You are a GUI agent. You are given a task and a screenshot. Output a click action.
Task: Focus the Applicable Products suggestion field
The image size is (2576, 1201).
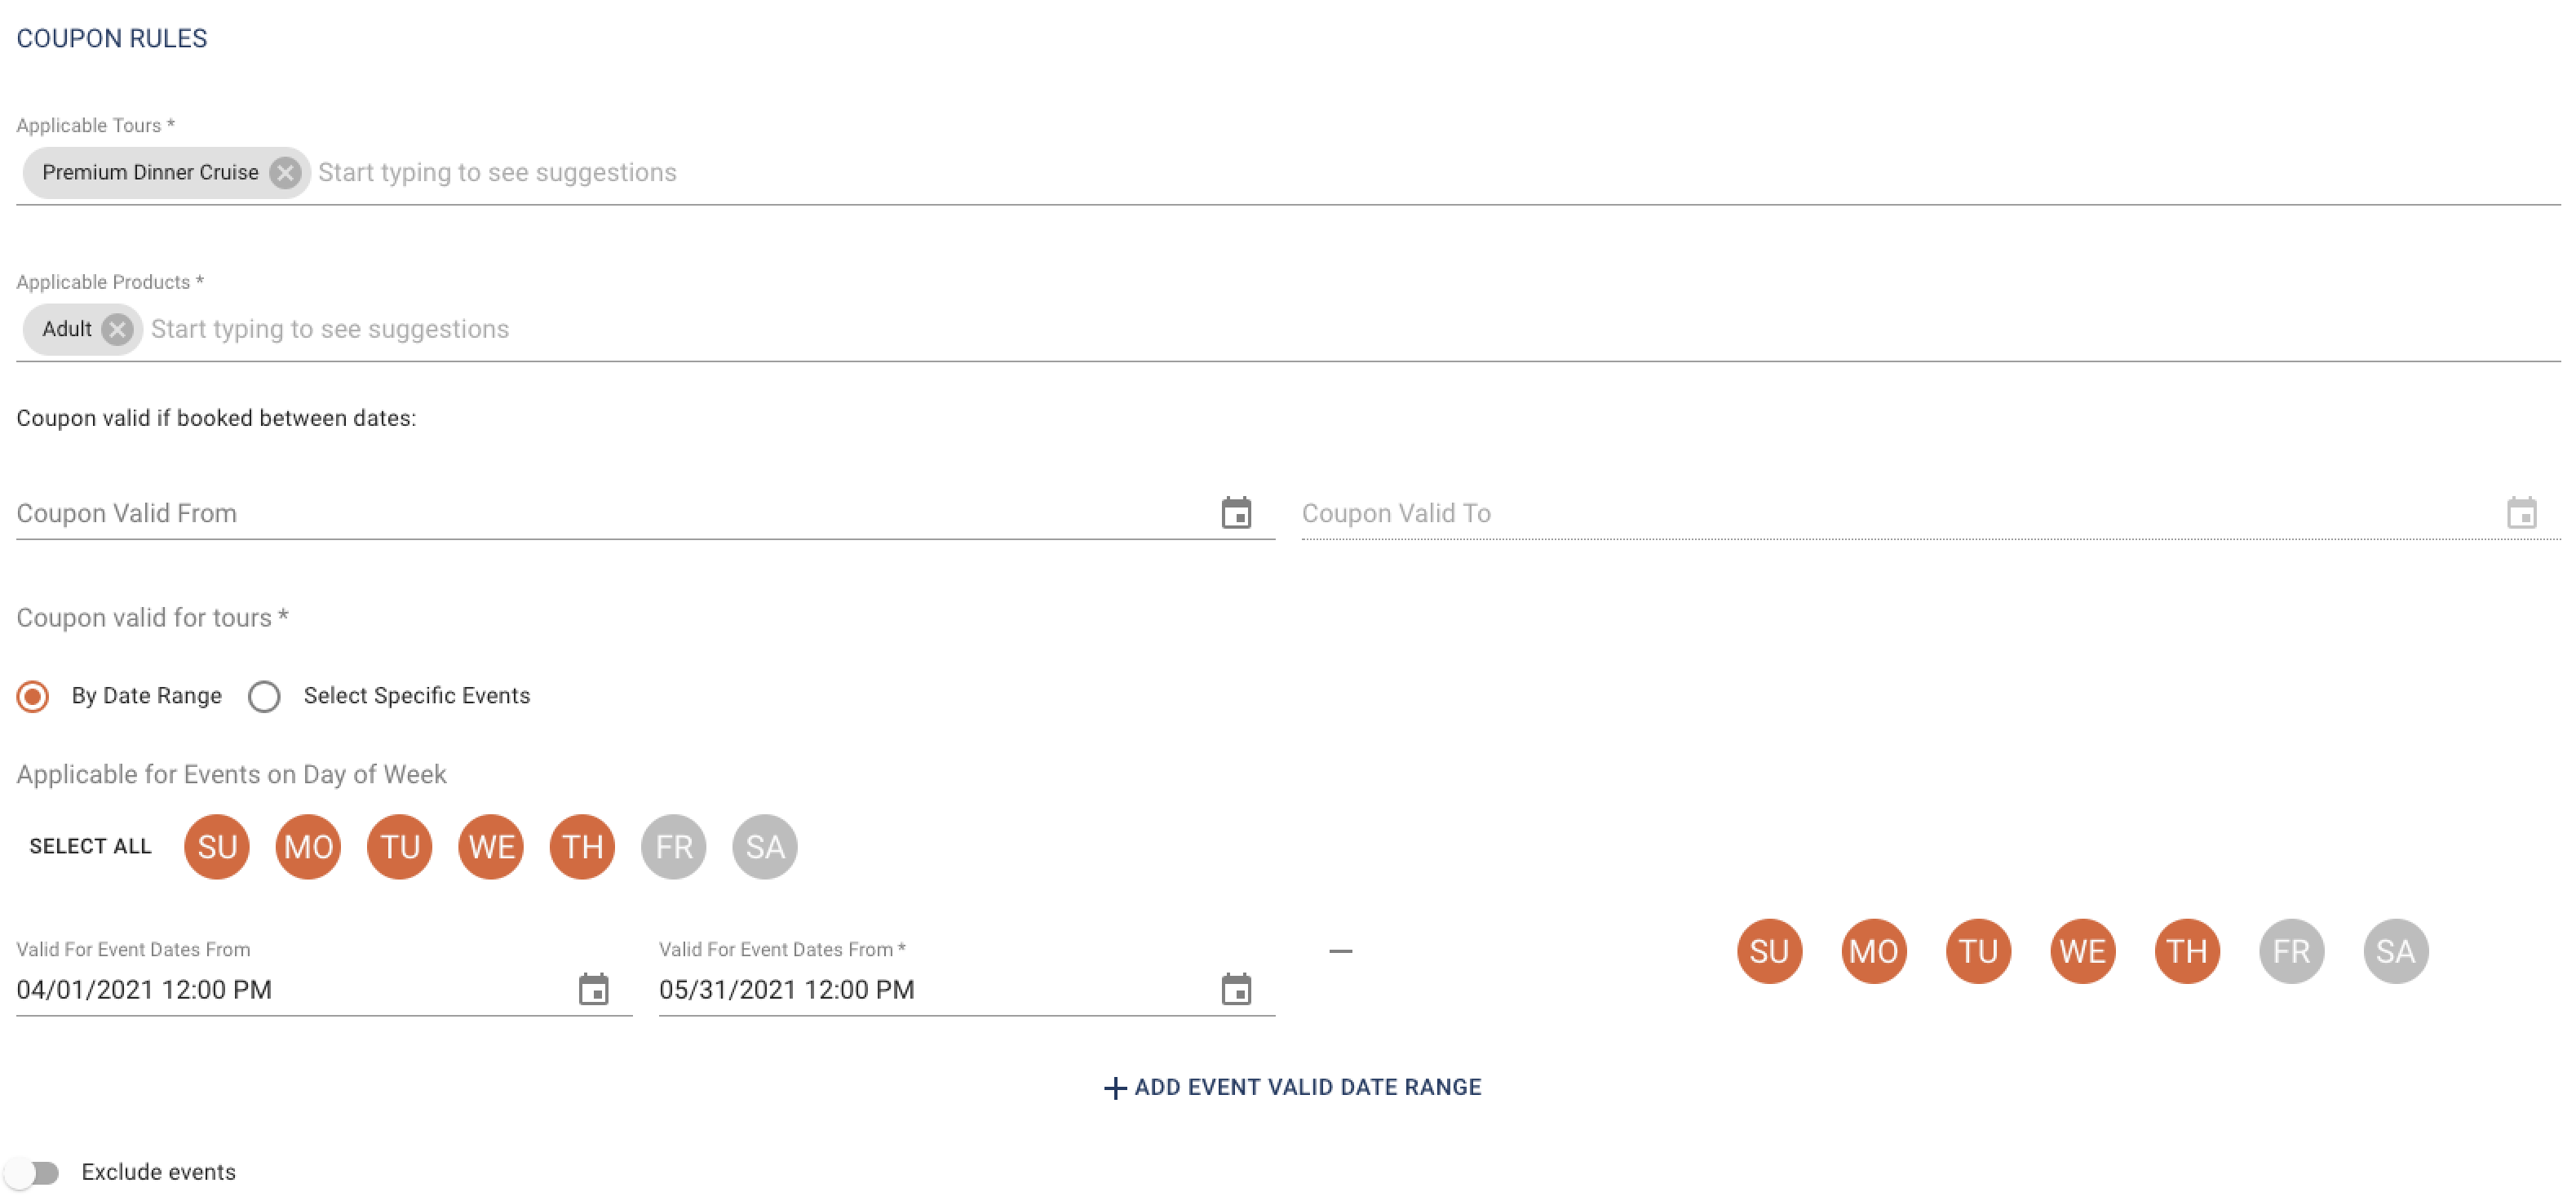1354,329
